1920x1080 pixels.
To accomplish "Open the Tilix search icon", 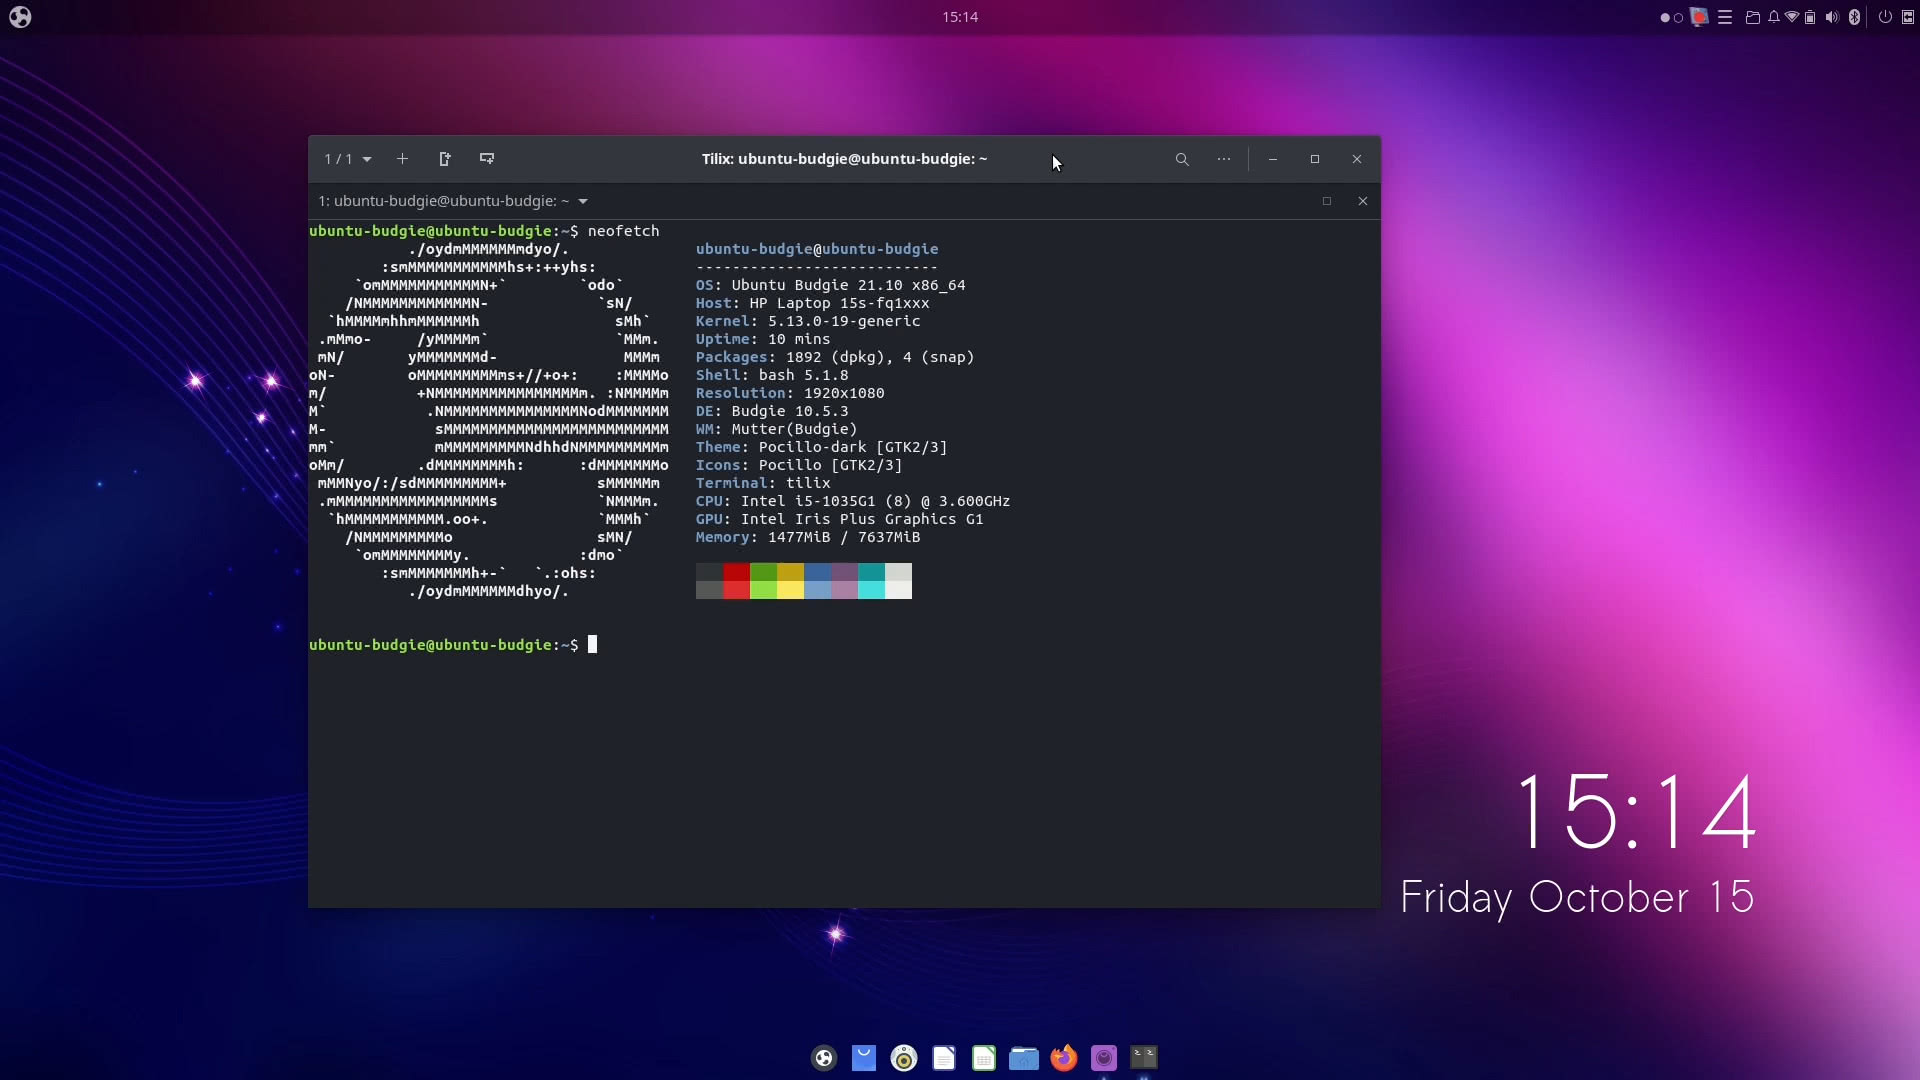I will pyautogui.click(x=1182, y=159).
